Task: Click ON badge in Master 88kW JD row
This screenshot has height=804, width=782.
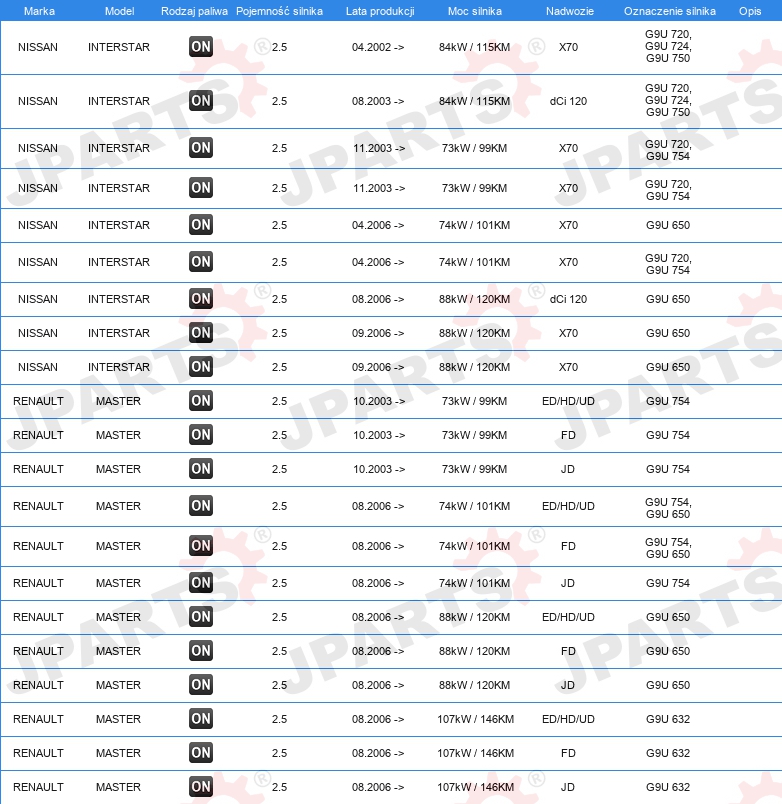Action: tap(200, 685)
